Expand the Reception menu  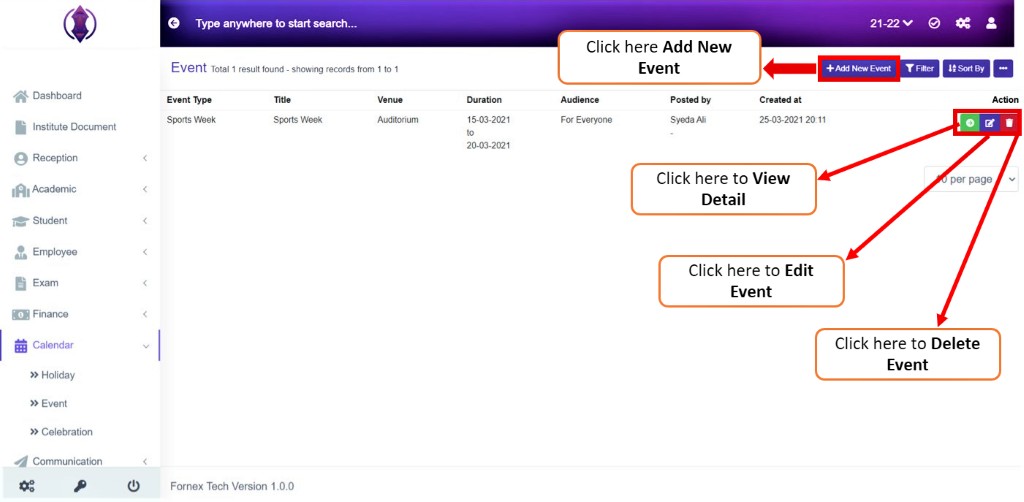(80, 159)
